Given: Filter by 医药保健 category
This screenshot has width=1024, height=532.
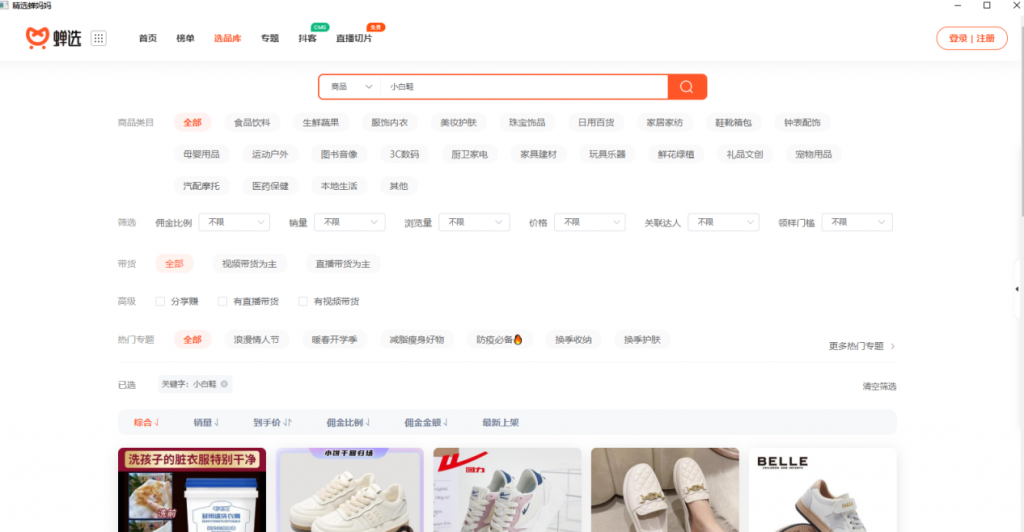Looking at the screenshot, I should tap(270, 186).
